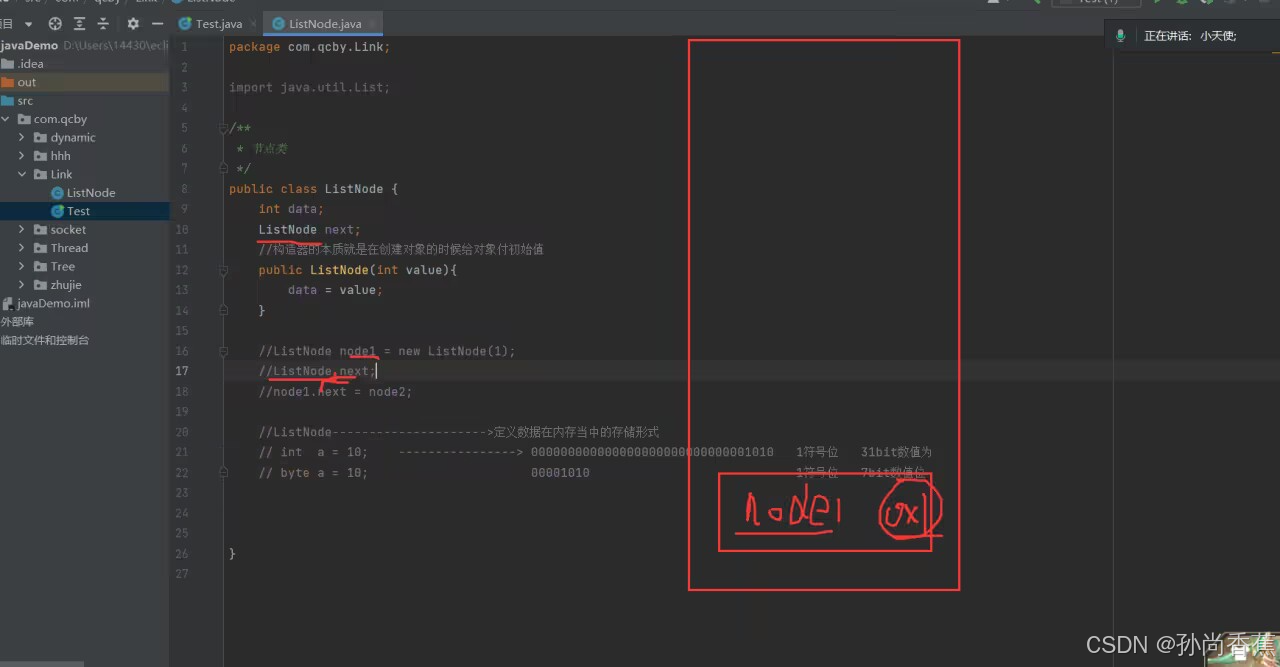Select the .idea folder
This screenshot has width=1280, height=667.
30,64
